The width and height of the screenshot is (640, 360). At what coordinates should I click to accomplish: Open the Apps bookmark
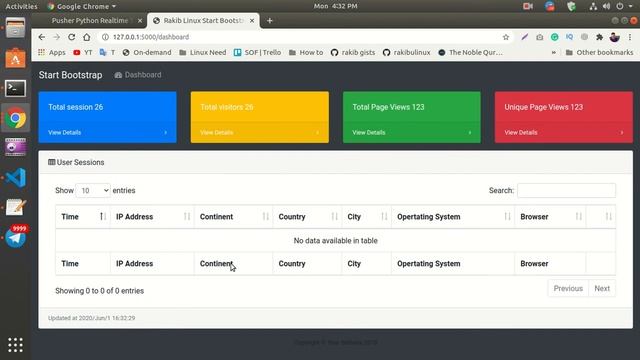coord(52,53)
